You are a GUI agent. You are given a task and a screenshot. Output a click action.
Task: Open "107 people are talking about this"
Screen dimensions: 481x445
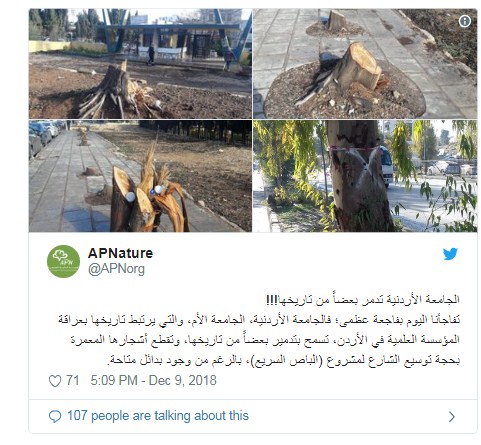click(158, 416)
